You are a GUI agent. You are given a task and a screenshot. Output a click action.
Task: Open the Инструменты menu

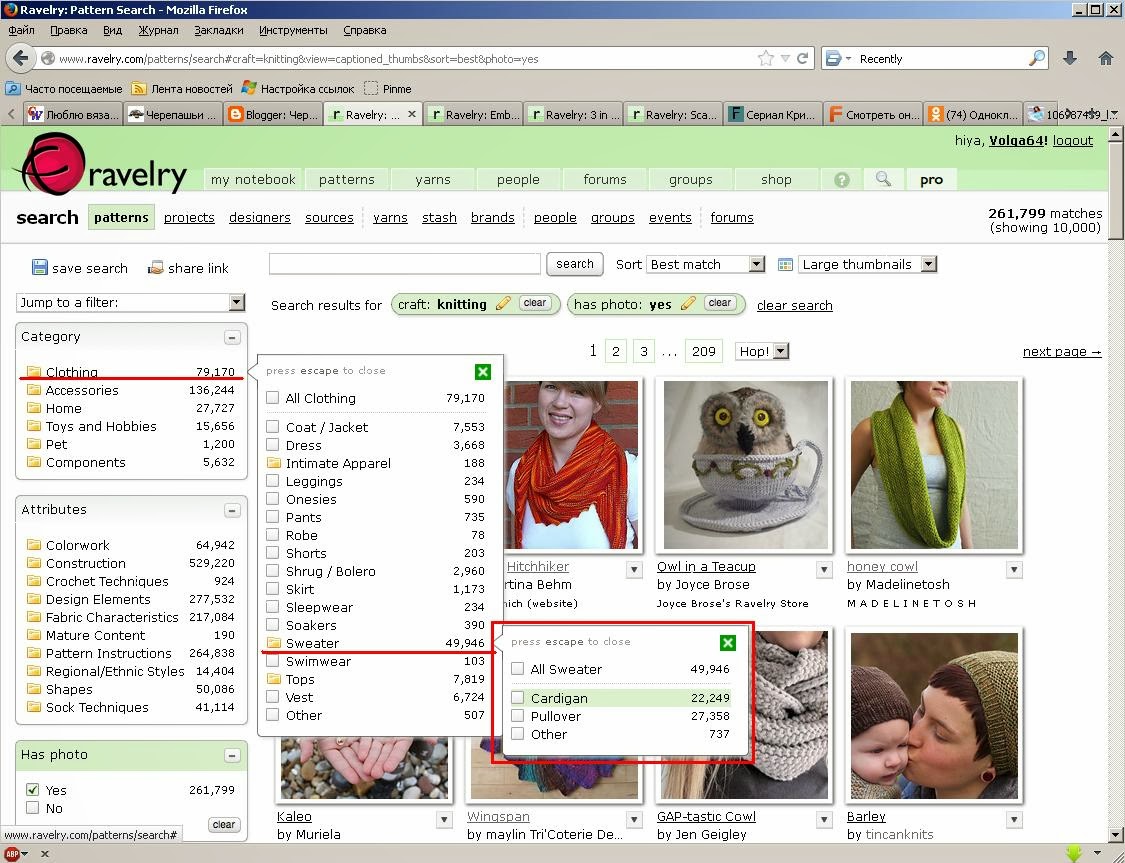click(x=293, y=30)
